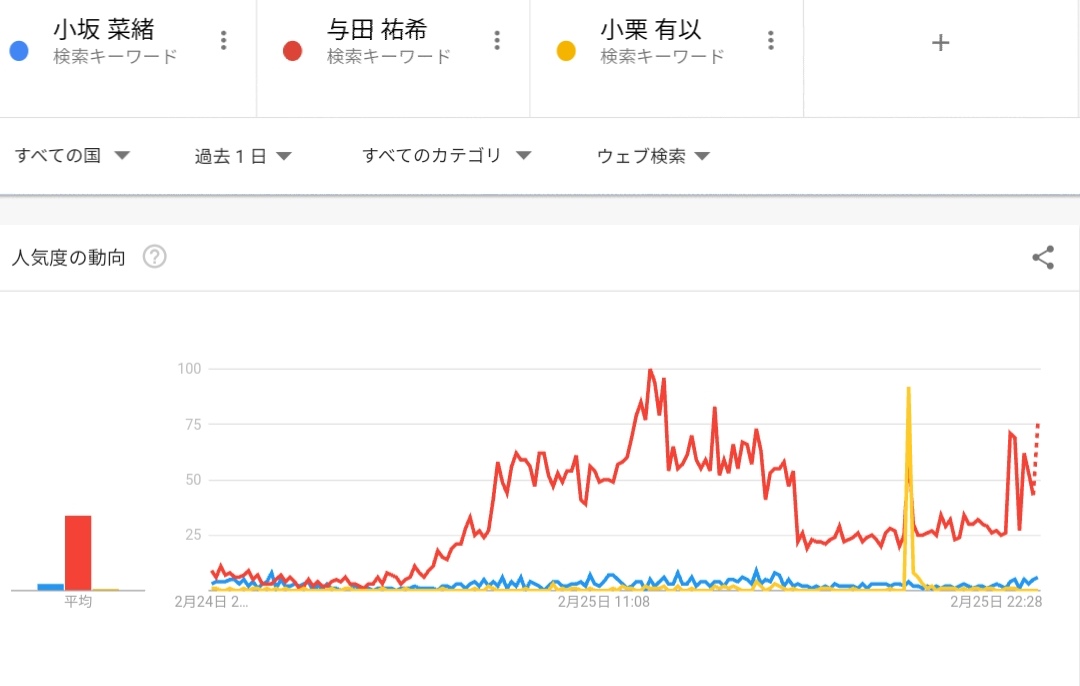Open options menu for 小栗 有以
Viewport: 1080px width, 686px height.
[770, 40]
